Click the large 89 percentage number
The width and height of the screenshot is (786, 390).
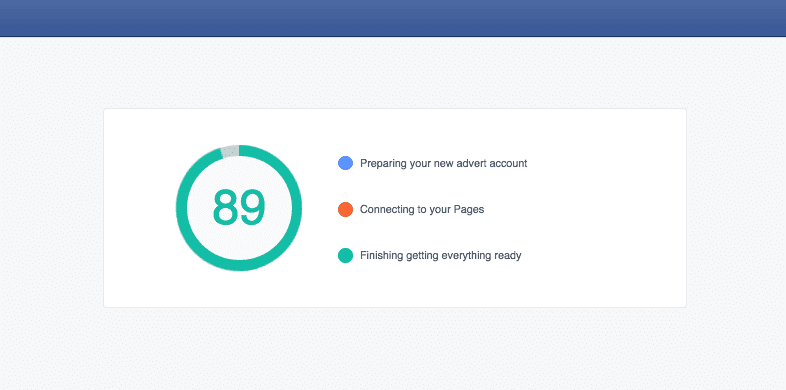(239, 208)
